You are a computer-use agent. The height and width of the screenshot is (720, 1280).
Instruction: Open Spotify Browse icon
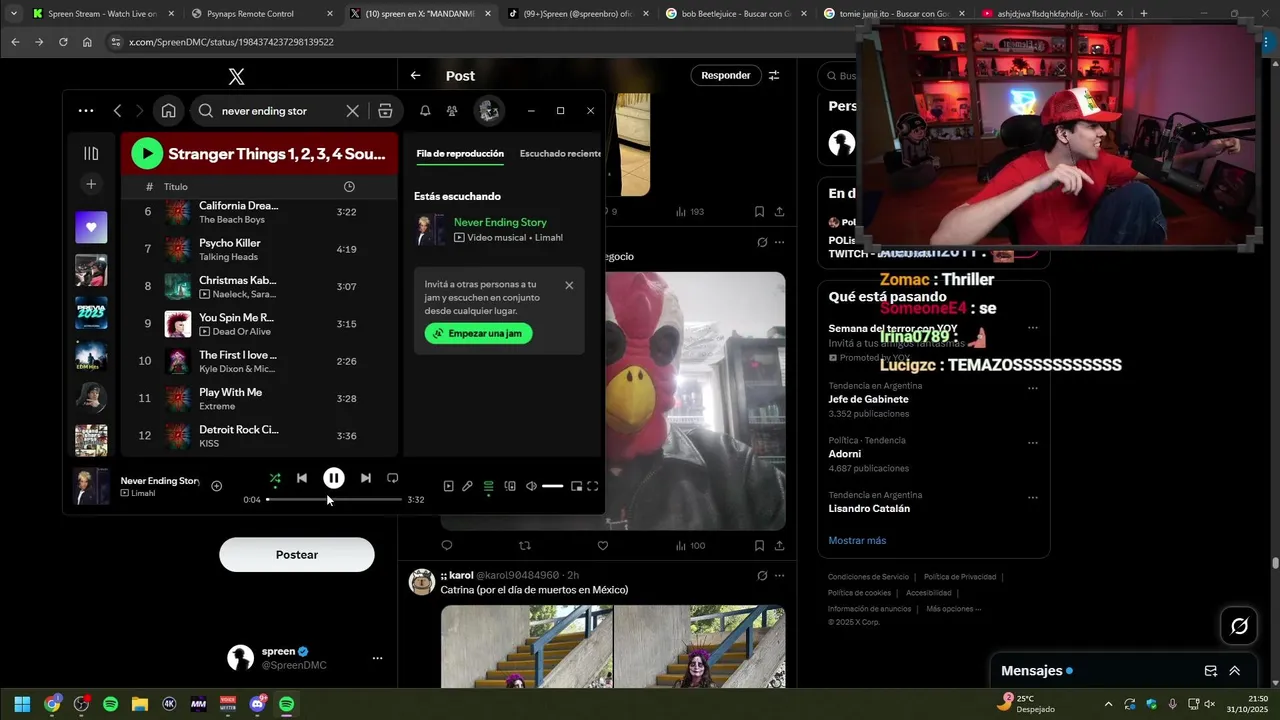pyautogui.click(x=385, y=111)
